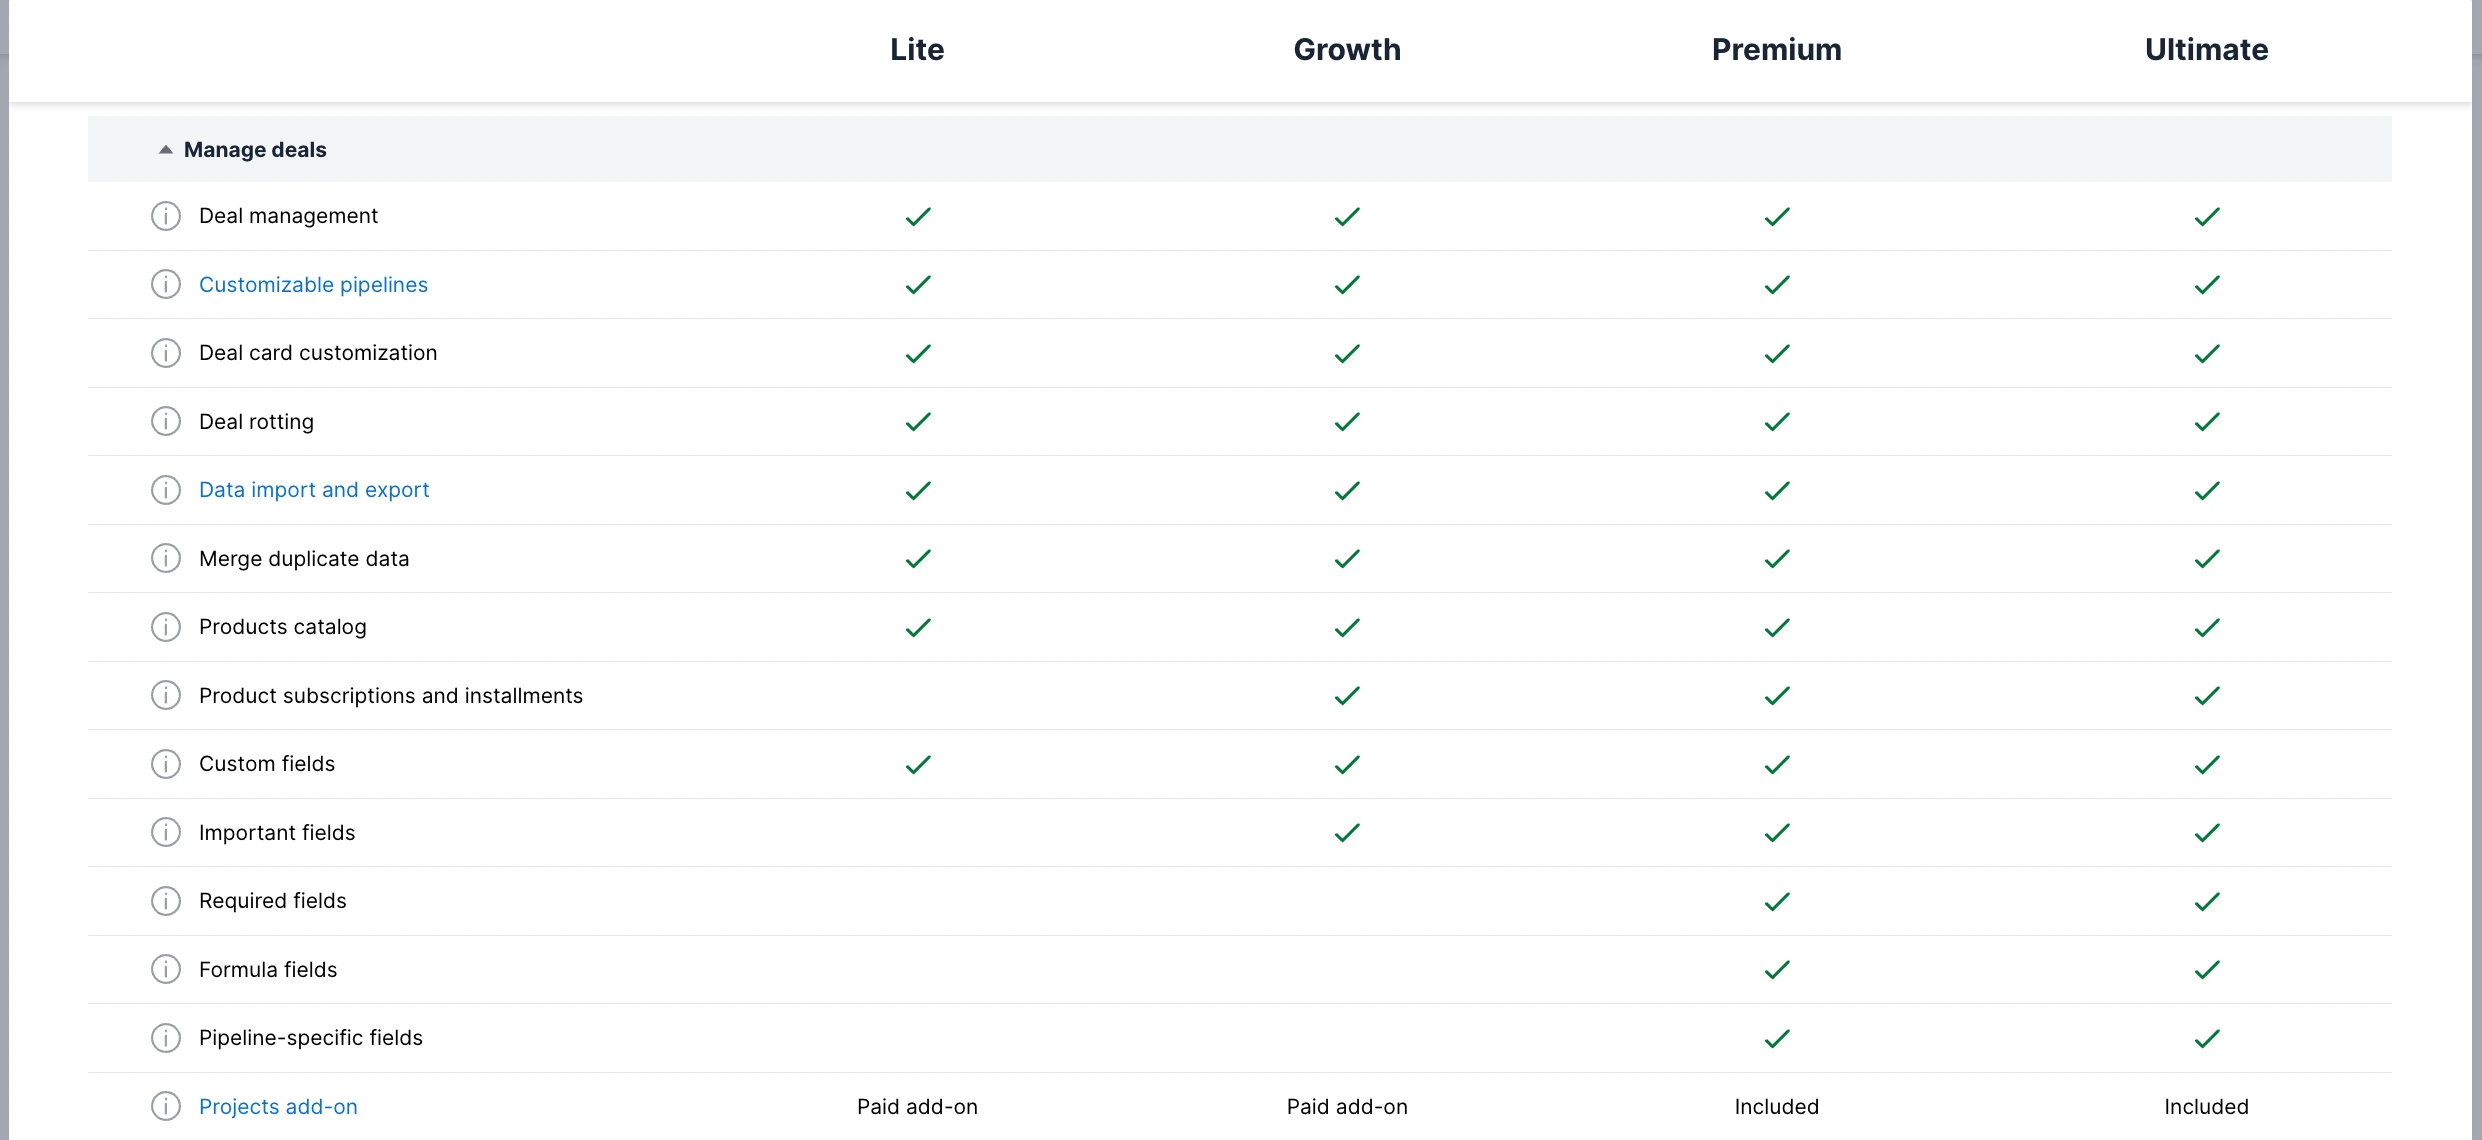Click the Pipeline-specific fields info icon
Viewport: 2482px width, 1140px height.
166,1037
